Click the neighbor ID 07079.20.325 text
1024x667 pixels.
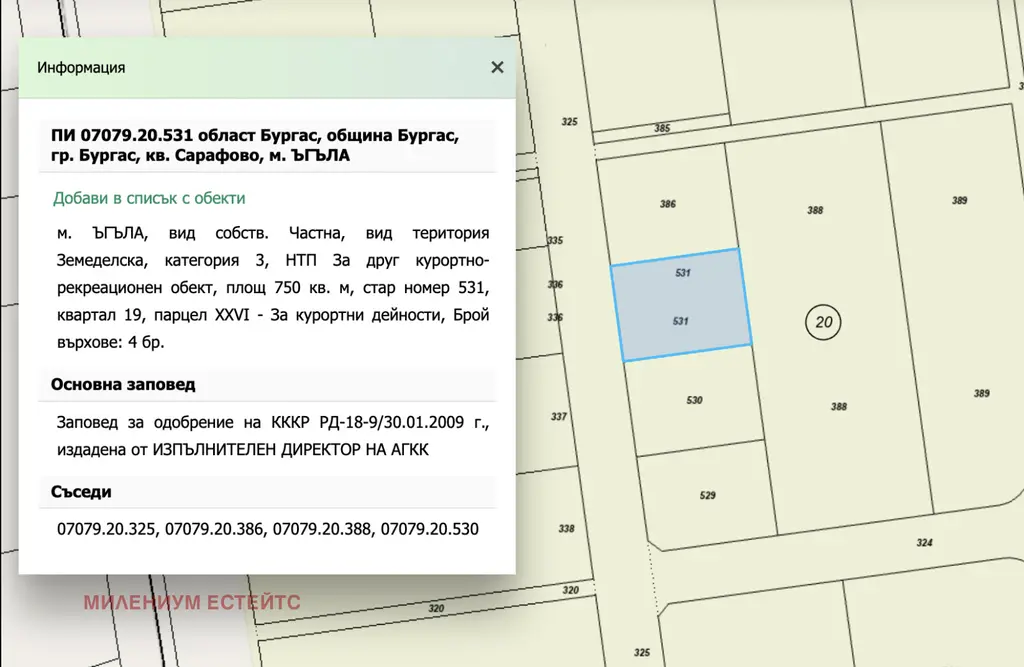107,527
